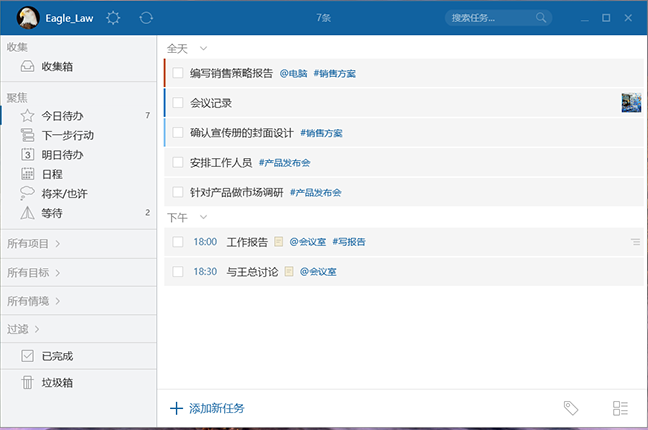
Task: Open the note icon on 工作报告 task
Action: pos(279,242)
